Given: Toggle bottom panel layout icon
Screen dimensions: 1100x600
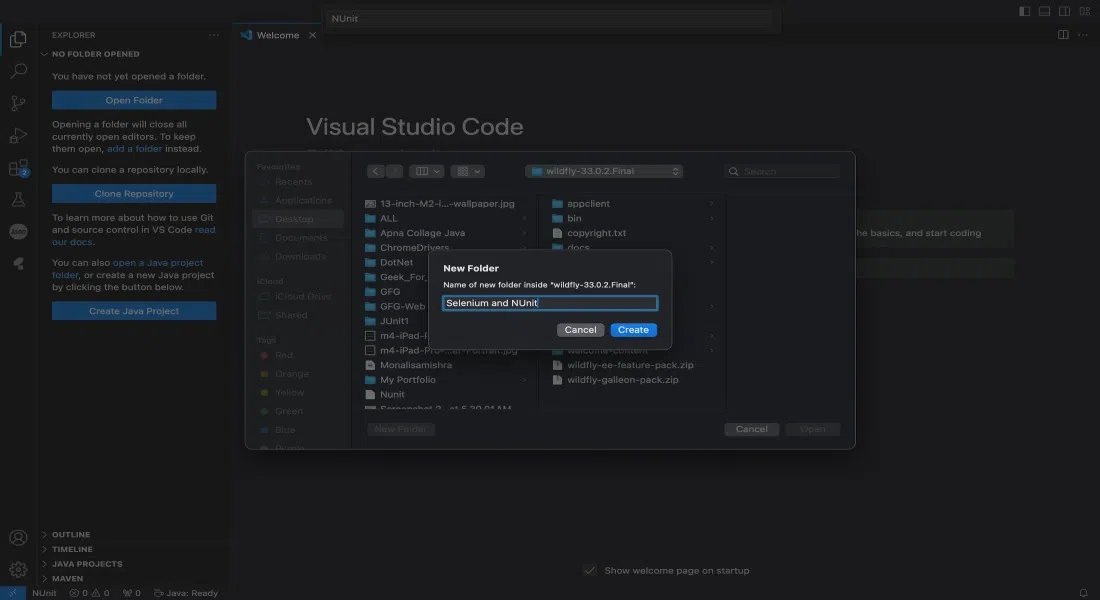Looking at the screenshot, I should pos(1045,11).
